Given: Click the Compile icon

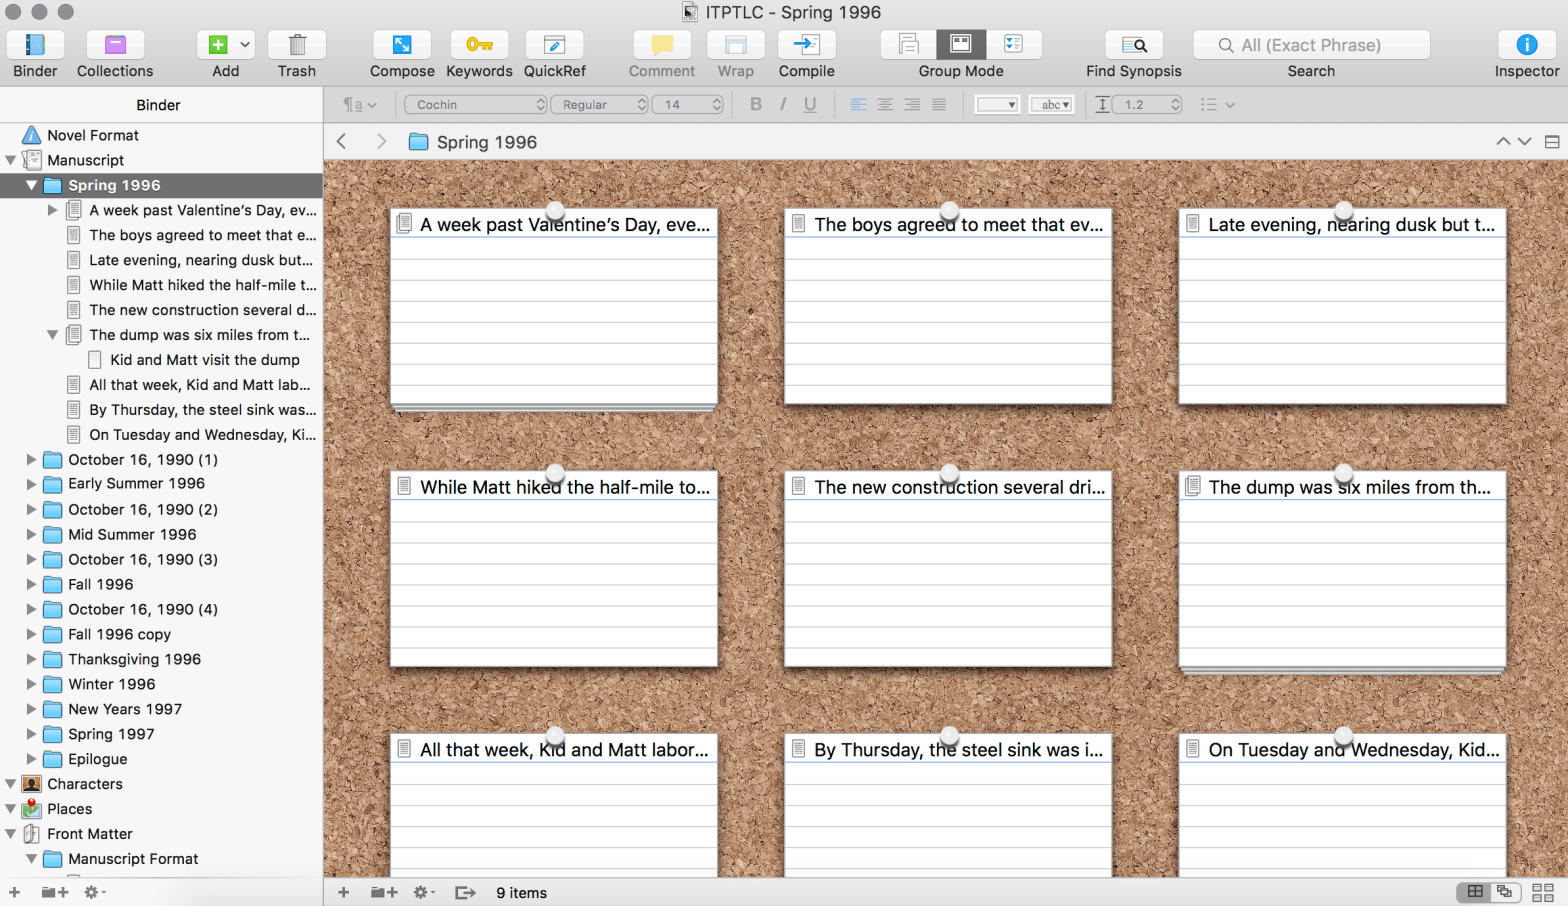Looking at the screenshot, I should pyautogui.click(x=806, y=45).
